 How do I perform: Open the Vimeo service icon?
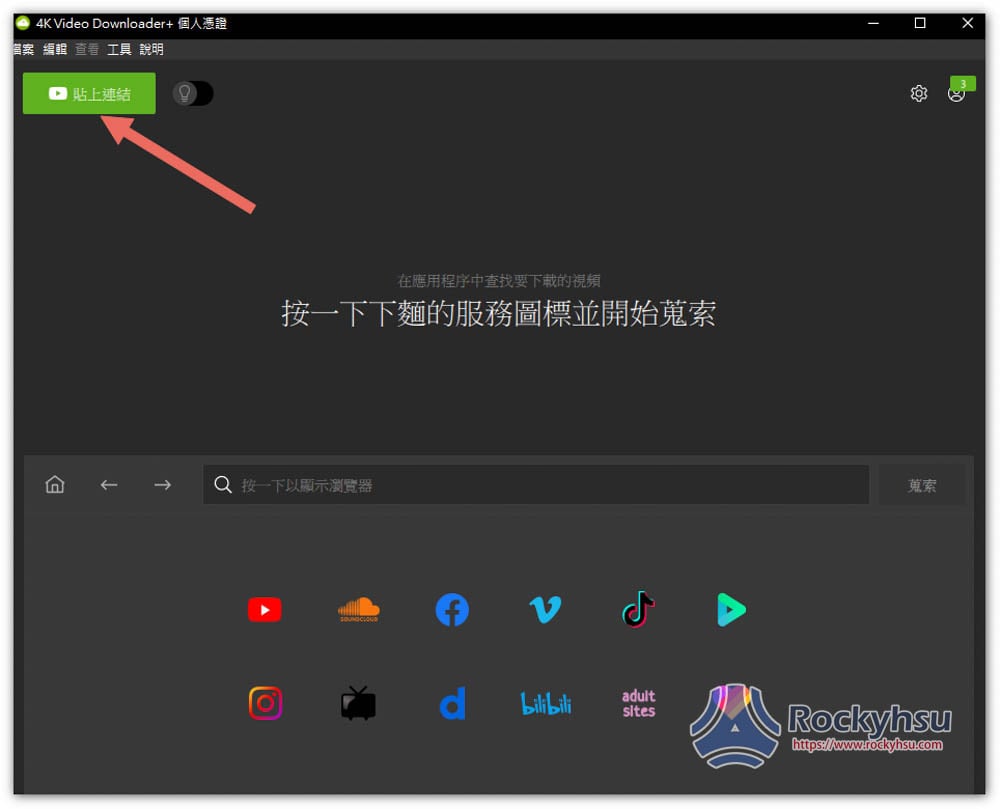tap(545, 610)
